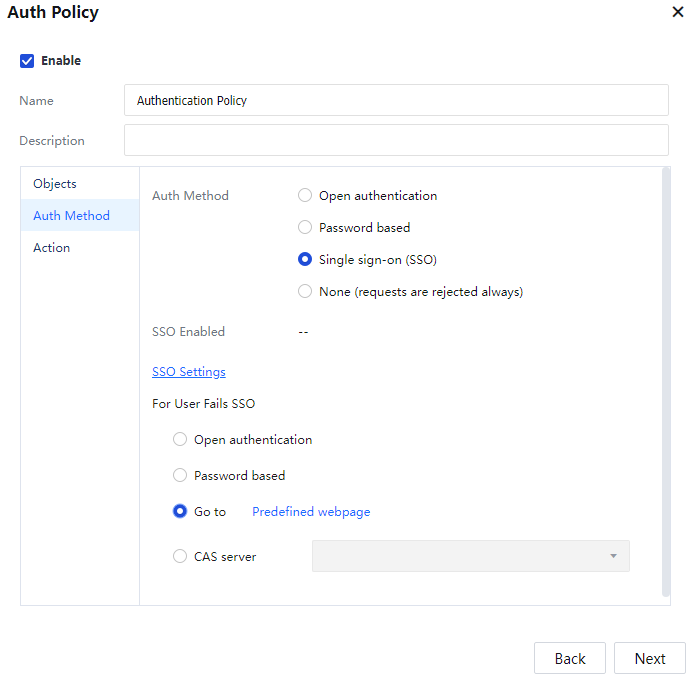Click the Description input field
696x683 pixels.
[396, 140]
